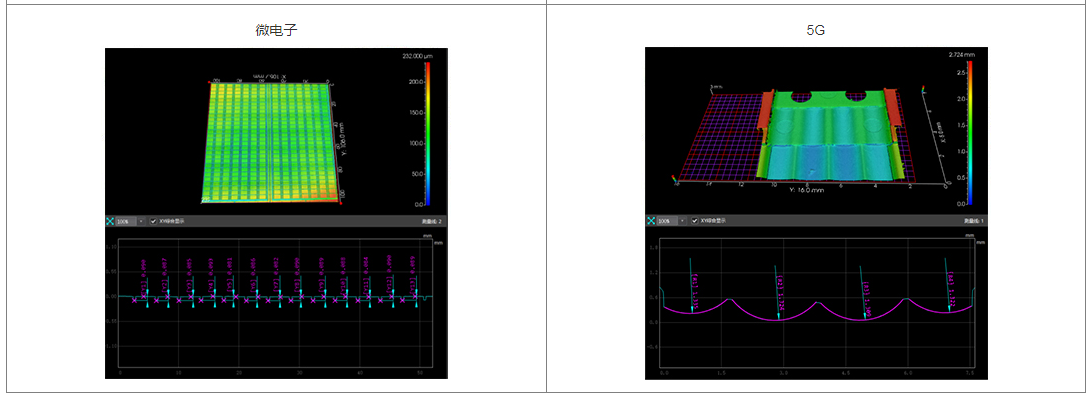Click the 5G heading text
1090x397 pixels.
click(x=815, y=31)
